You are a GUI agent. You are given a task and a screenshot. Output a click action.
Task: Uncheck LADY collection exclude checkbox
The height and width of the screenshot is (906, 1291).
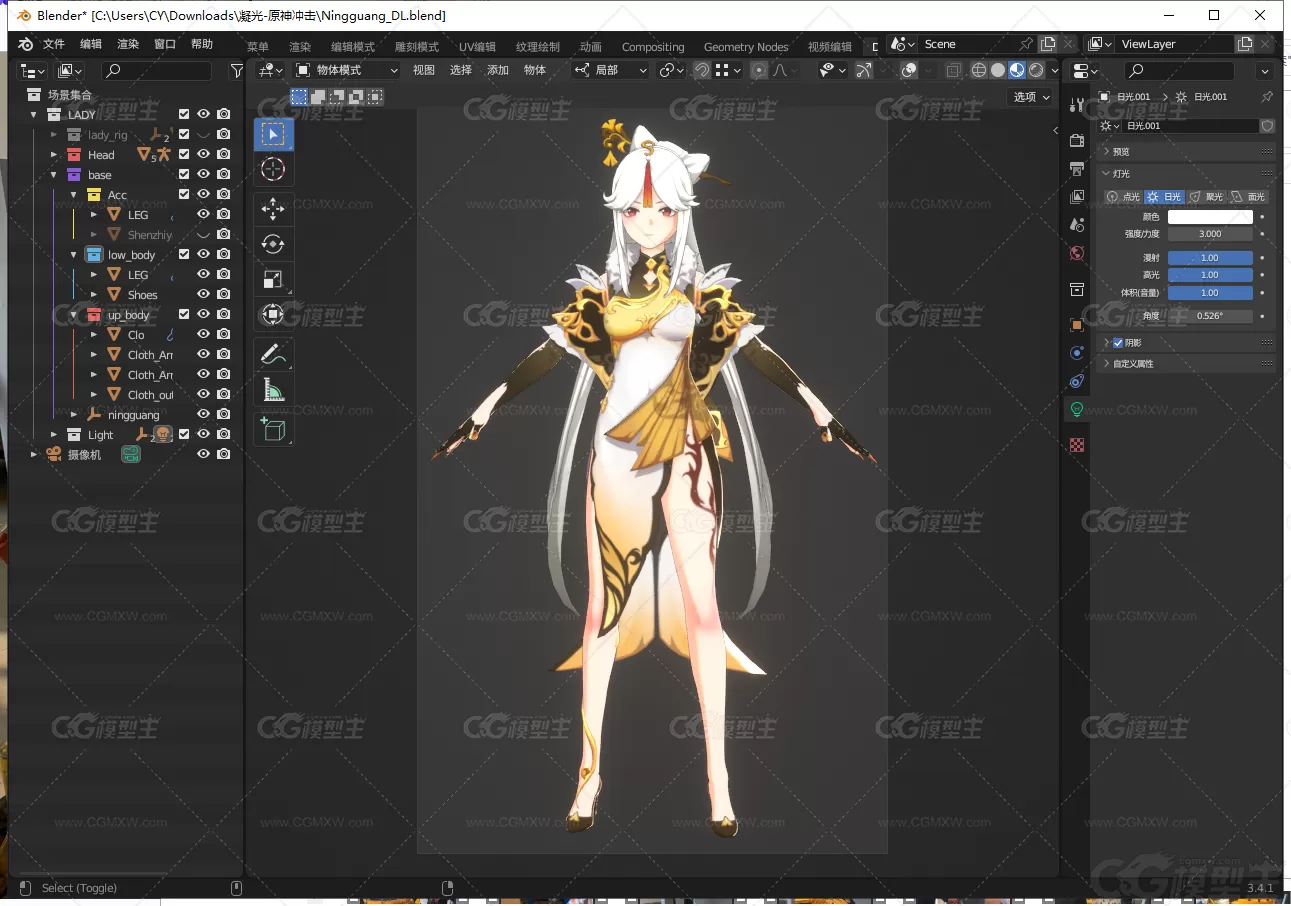[184, 115]
